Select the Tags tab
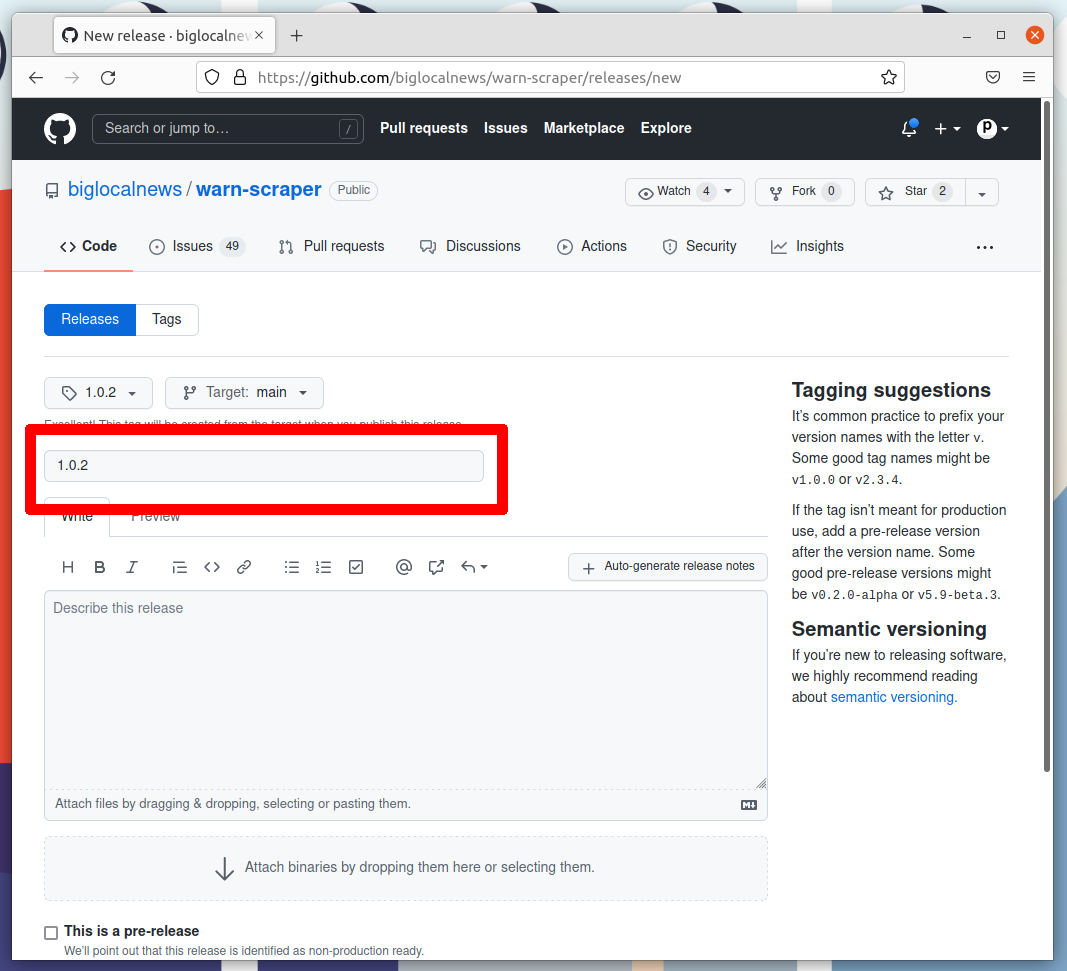The width and height of the screenshot is (1067, 971). (167, 319)
